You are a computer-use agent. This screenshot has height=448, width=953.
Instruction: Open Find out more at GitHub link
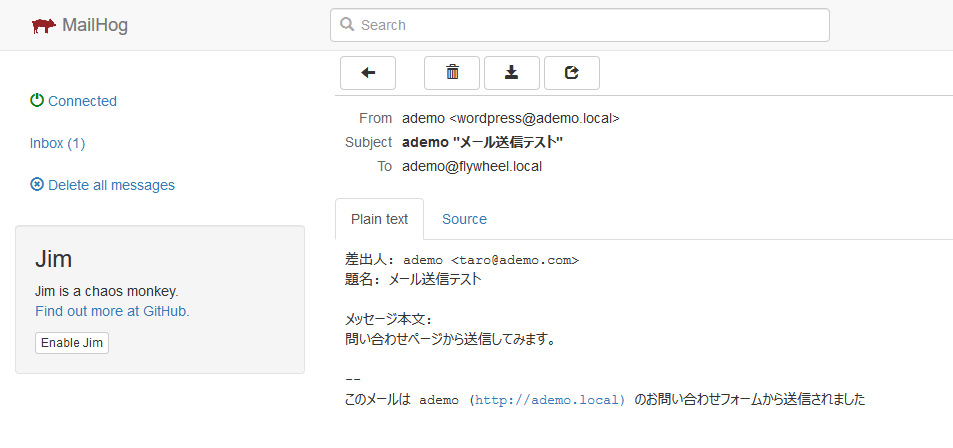(111, 311)
